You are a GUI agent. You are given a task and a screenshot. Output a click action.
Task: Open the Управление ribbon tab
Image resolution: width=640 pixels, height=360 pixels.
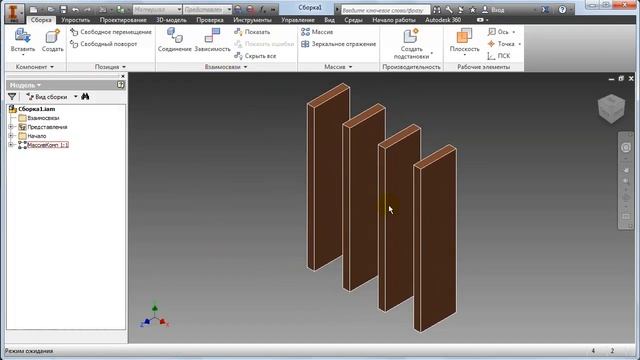click(x=298, y=20)
